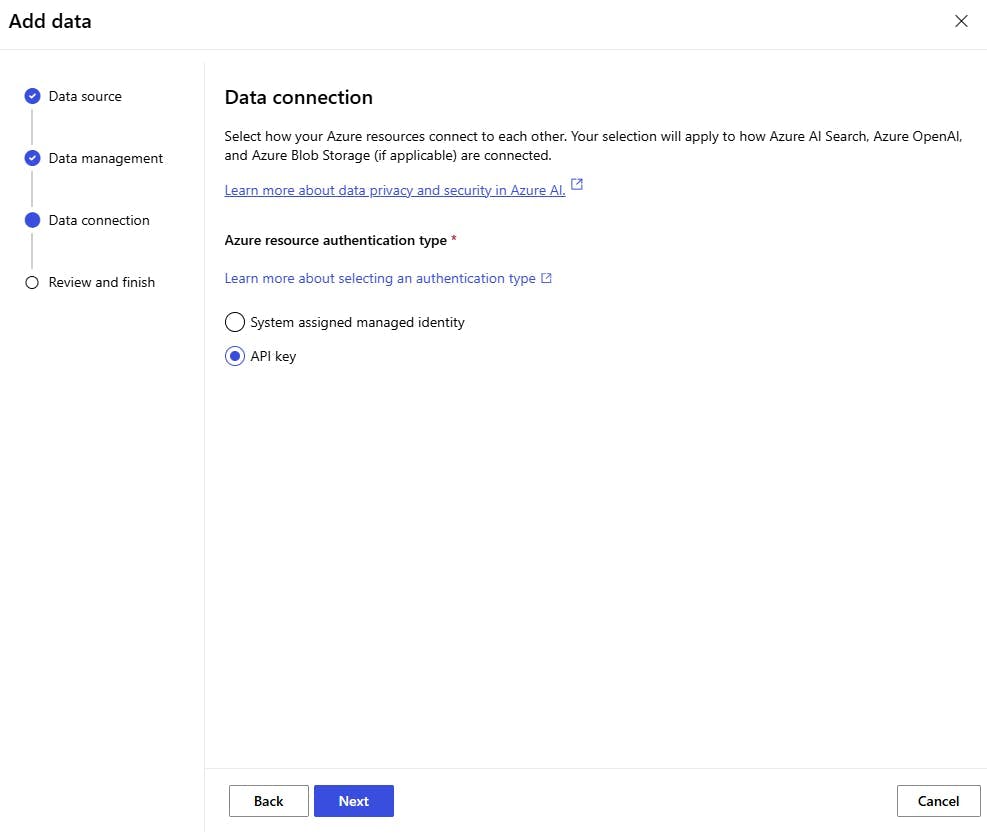The height and width of the screenshot is (838, 987).
Task: Go to the Data source step label
Action: click(85, 96)
